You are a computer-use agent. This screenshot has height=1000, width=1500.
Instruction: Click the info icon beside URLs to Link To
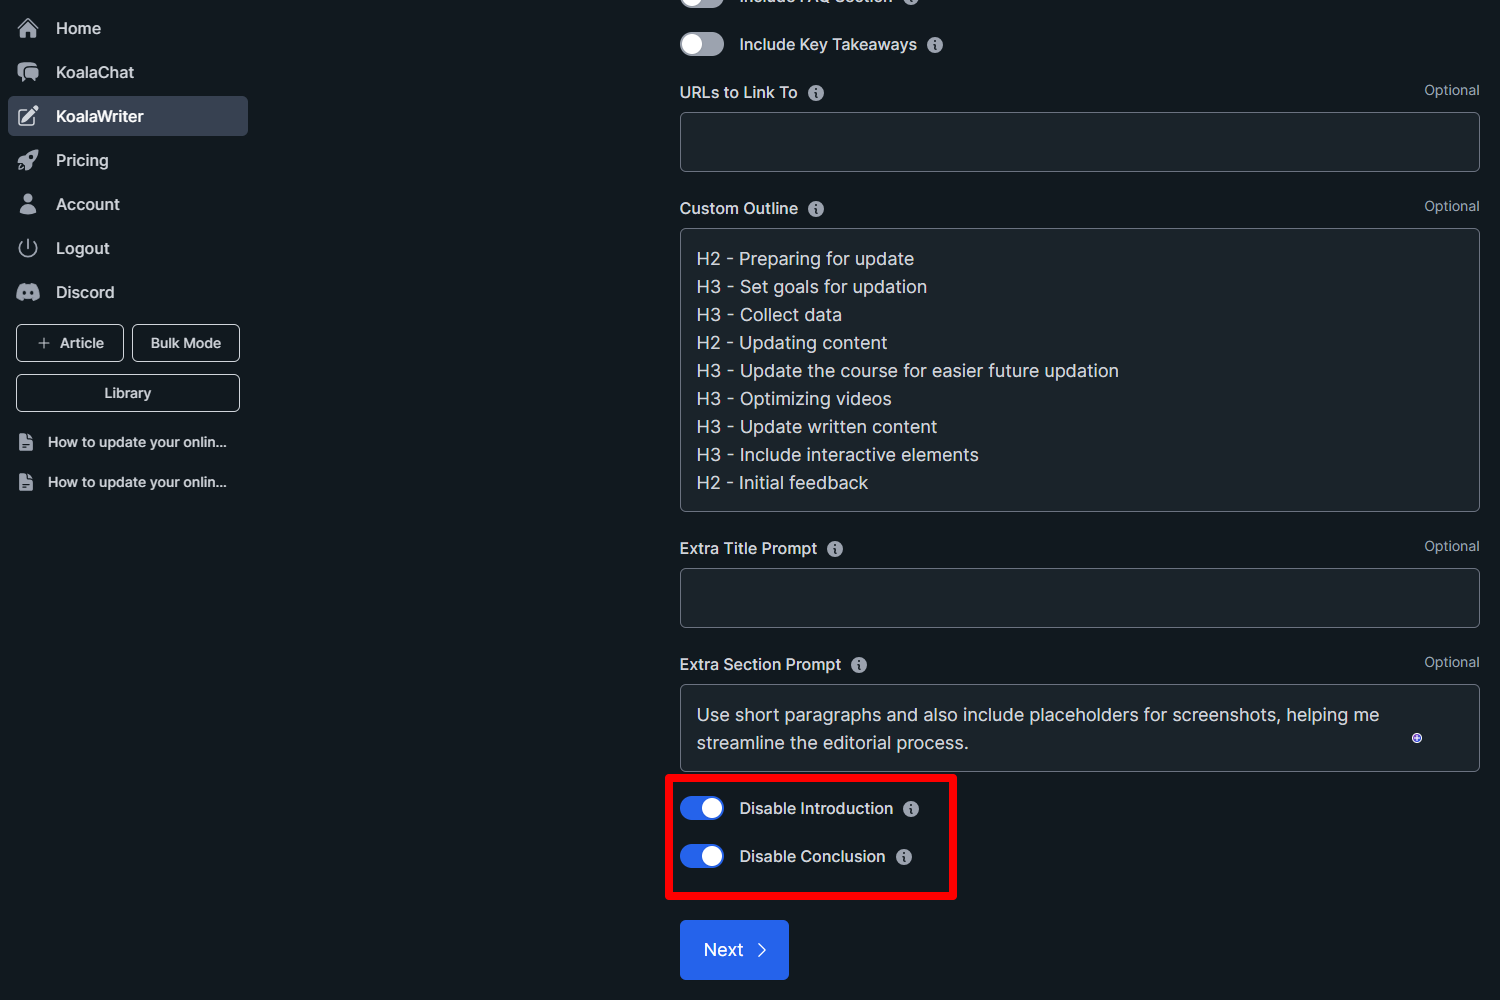point(815,92)
